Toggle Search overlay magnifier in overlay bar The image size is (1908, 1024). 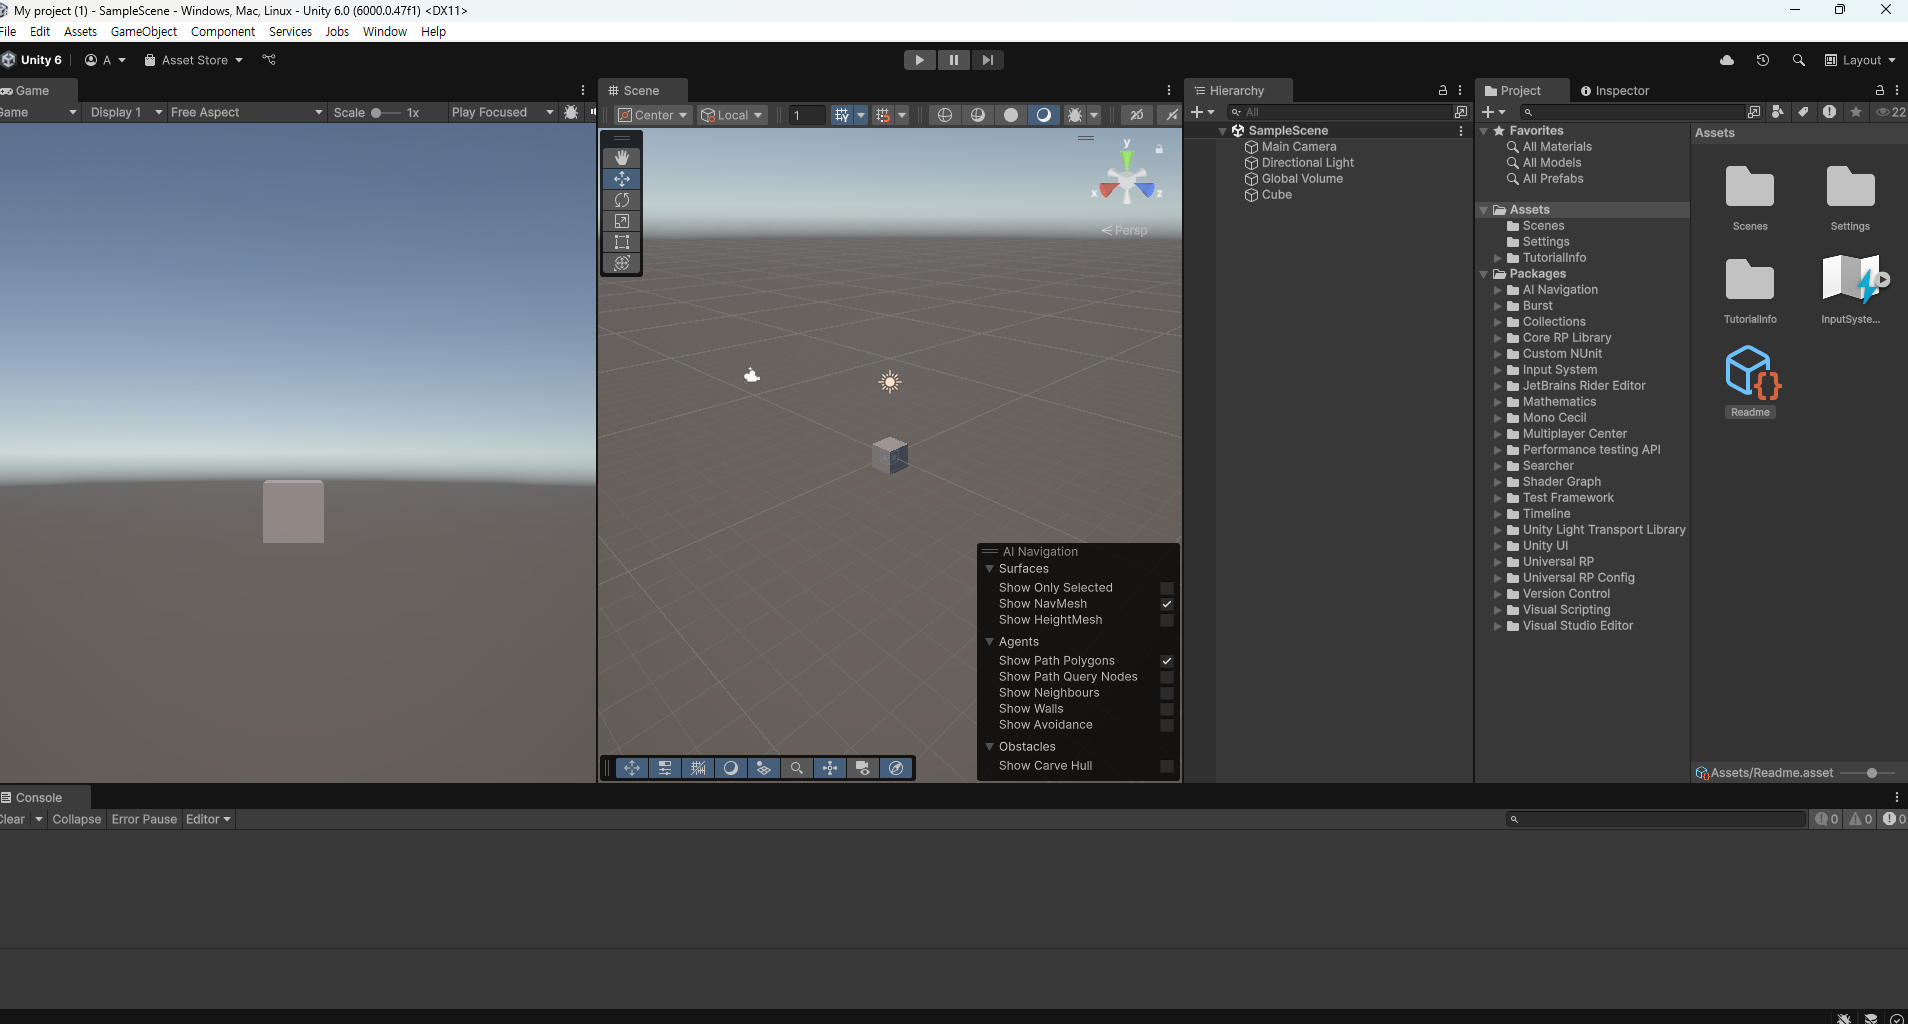(797, 768)
